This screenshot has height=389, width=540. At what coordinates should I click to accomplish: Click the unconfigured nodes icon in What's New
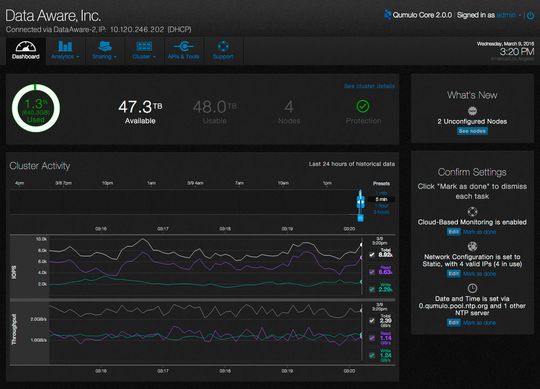coord(472,111)
